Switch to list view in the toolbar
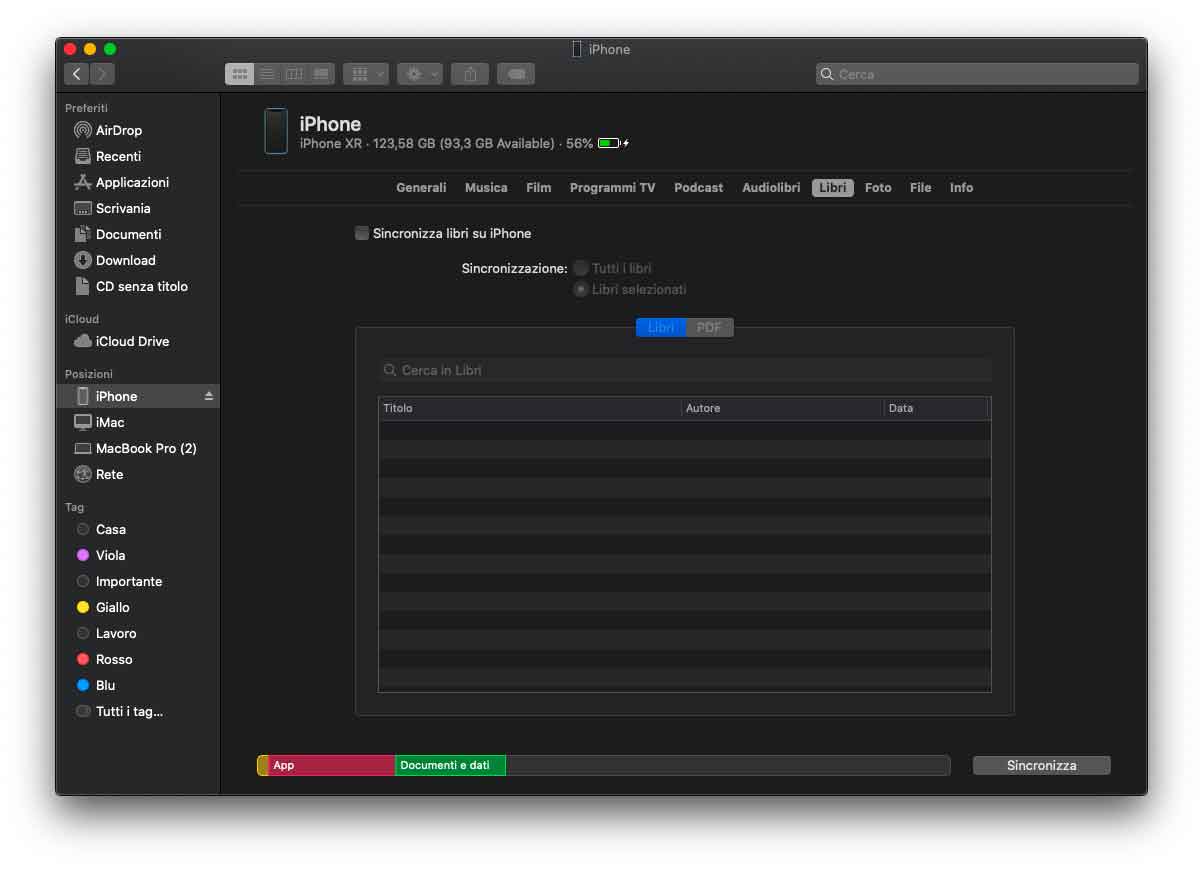 coord(267,74)
